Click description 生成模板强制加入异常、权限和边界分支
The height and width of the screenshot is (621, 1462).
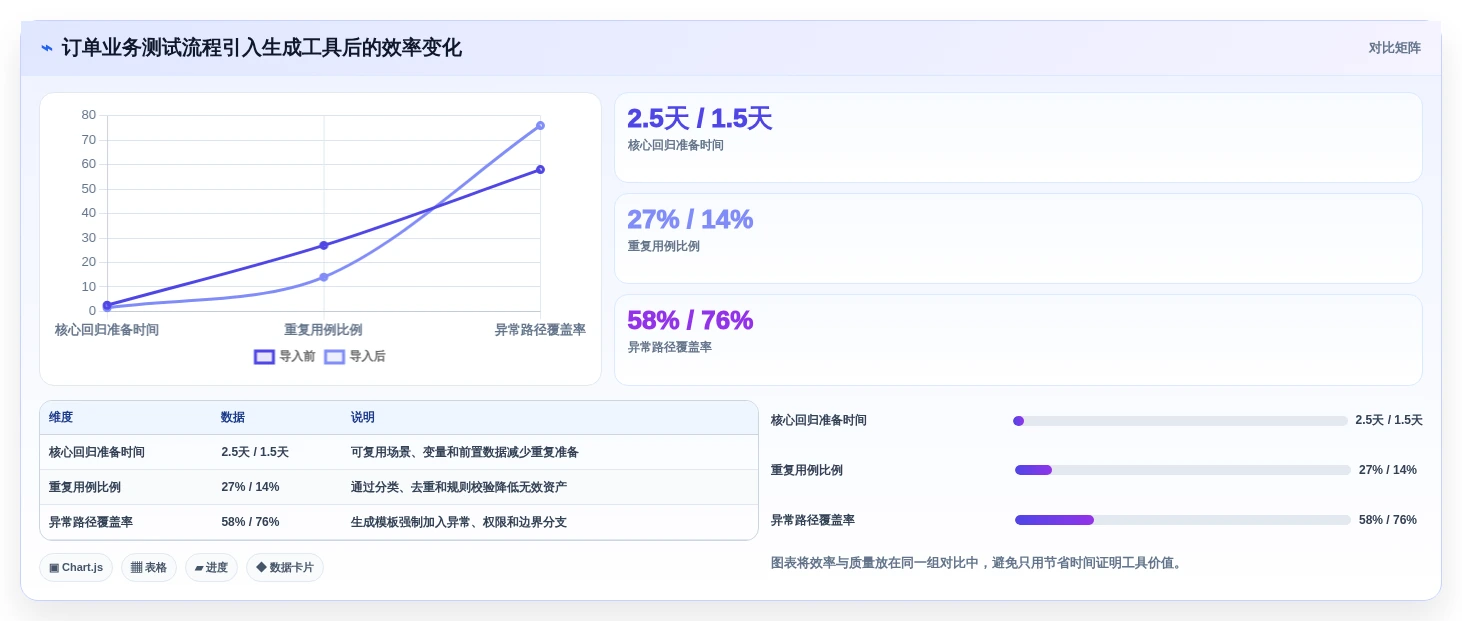pyautogui.click(x=459, y=523)
